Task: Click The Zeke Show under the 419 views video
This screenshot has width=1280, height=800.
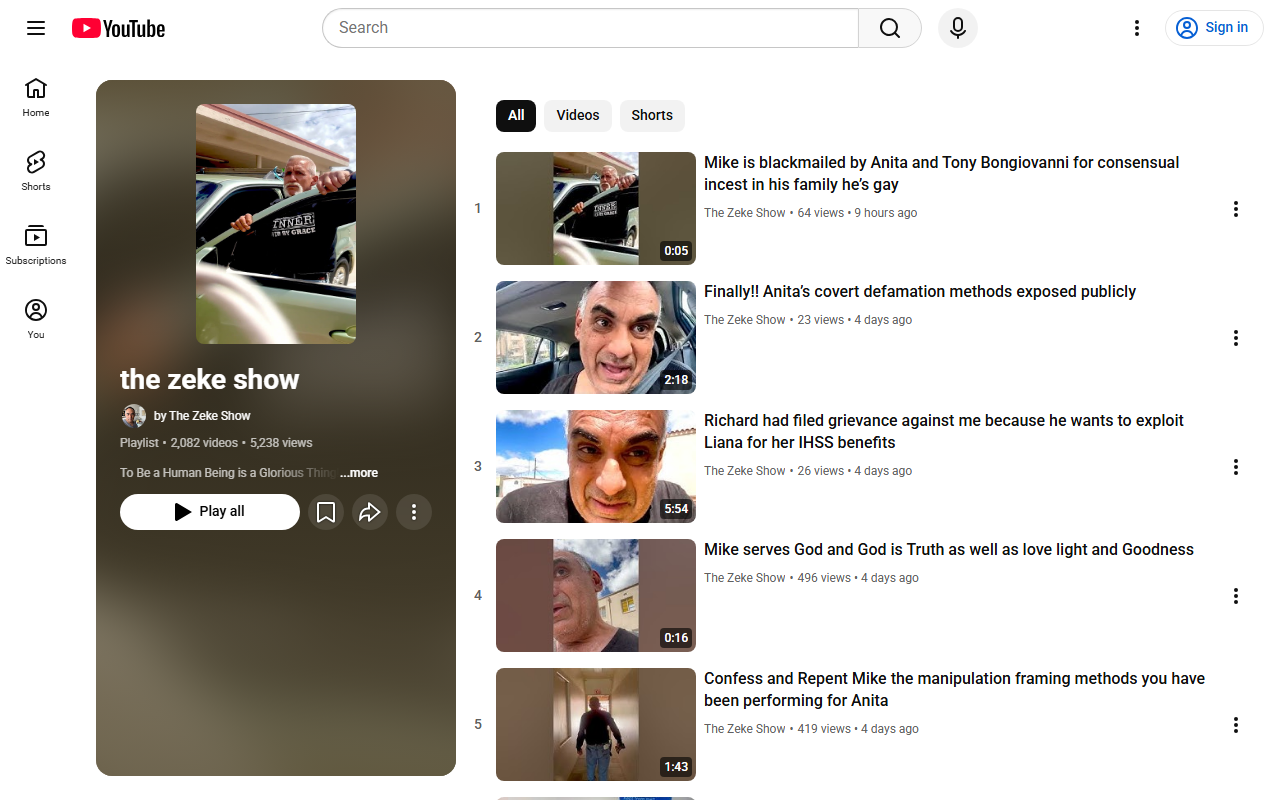Action: click(745, 729)
